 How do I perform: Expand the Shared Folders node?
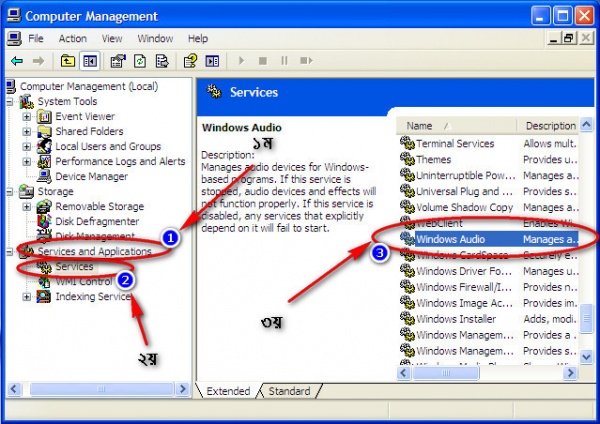[26, 132]
